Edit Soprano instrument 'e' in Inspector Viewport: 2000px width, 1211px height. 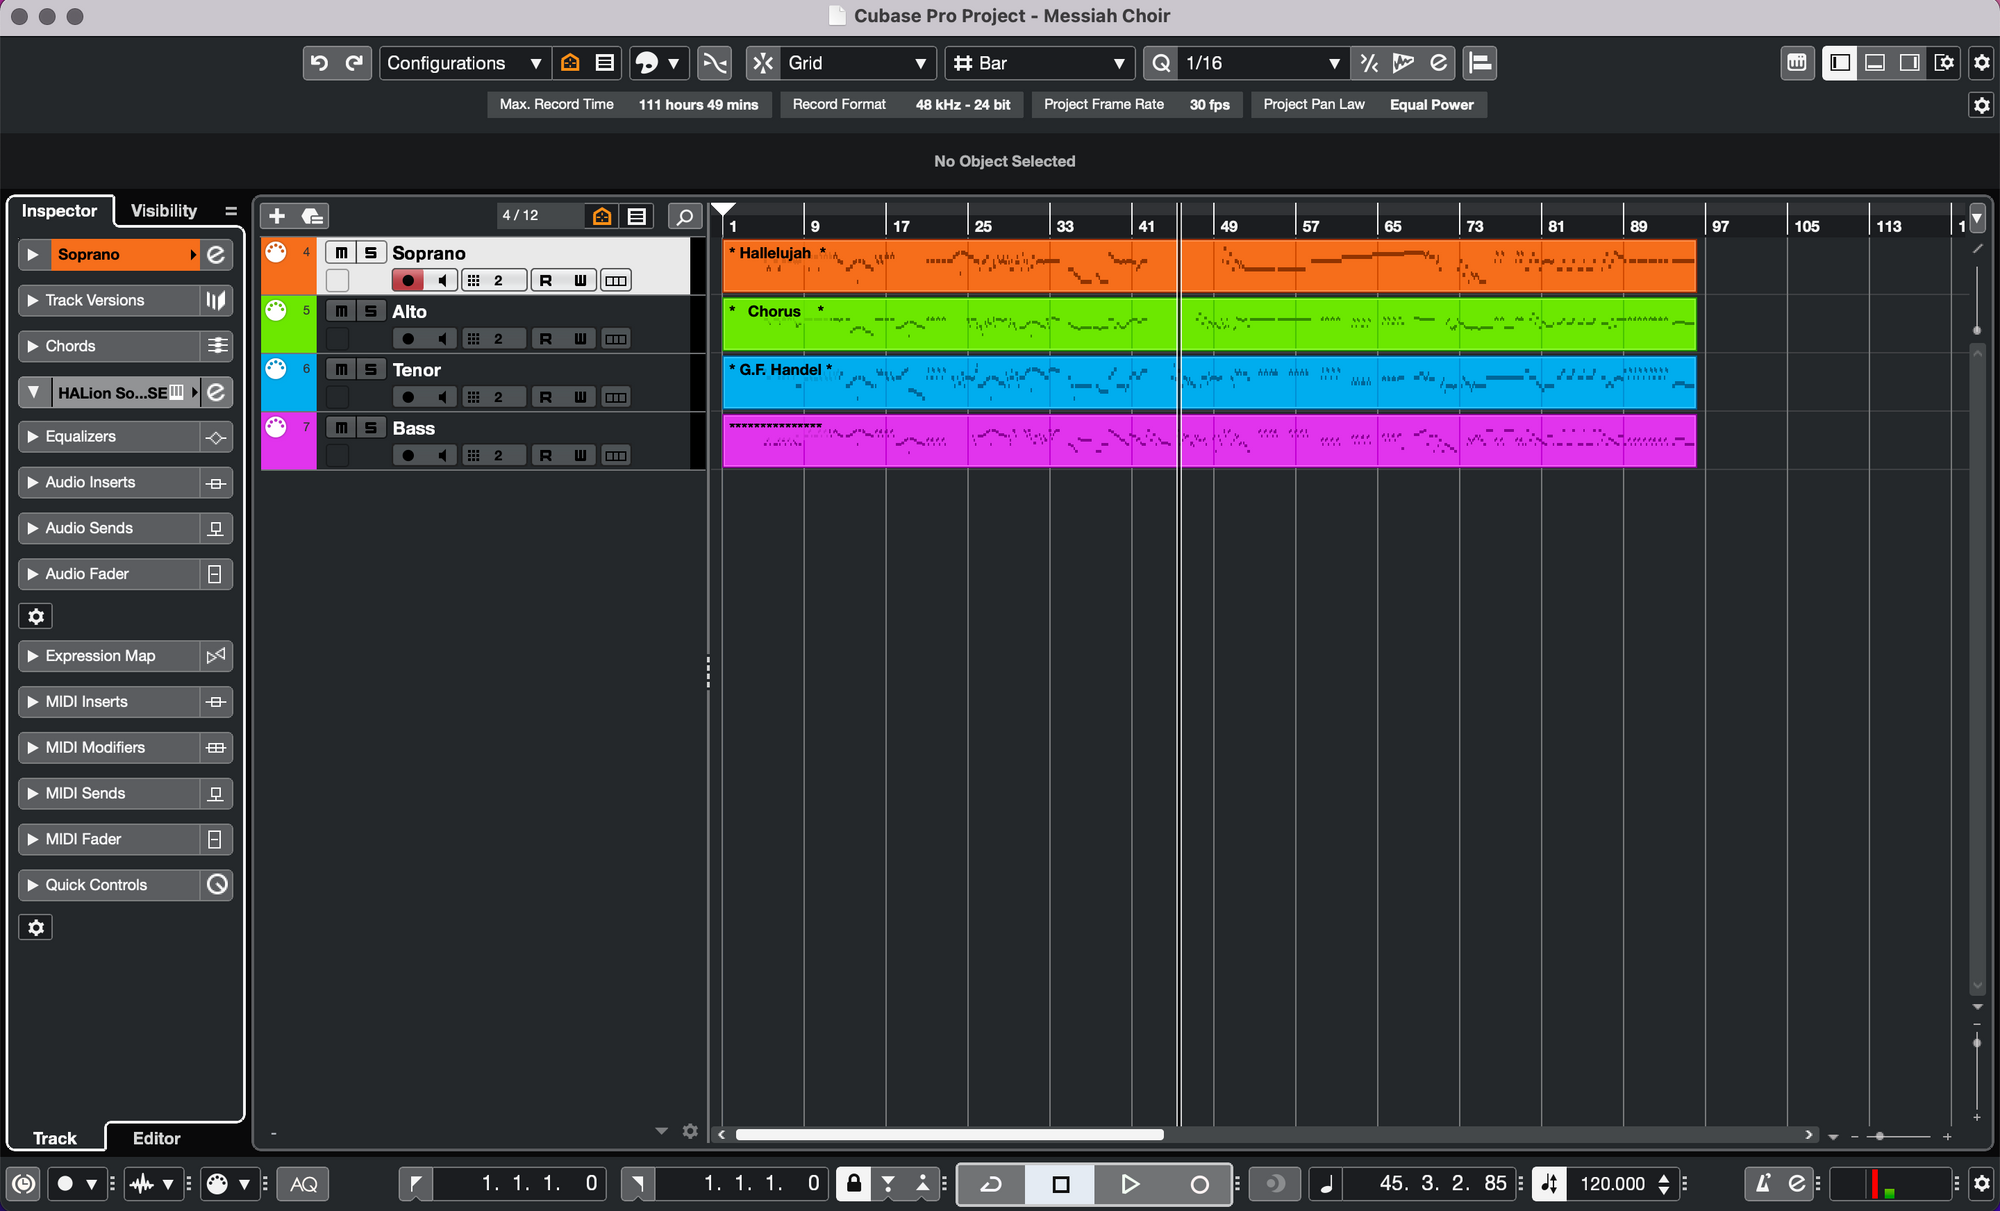pos(216,254)
